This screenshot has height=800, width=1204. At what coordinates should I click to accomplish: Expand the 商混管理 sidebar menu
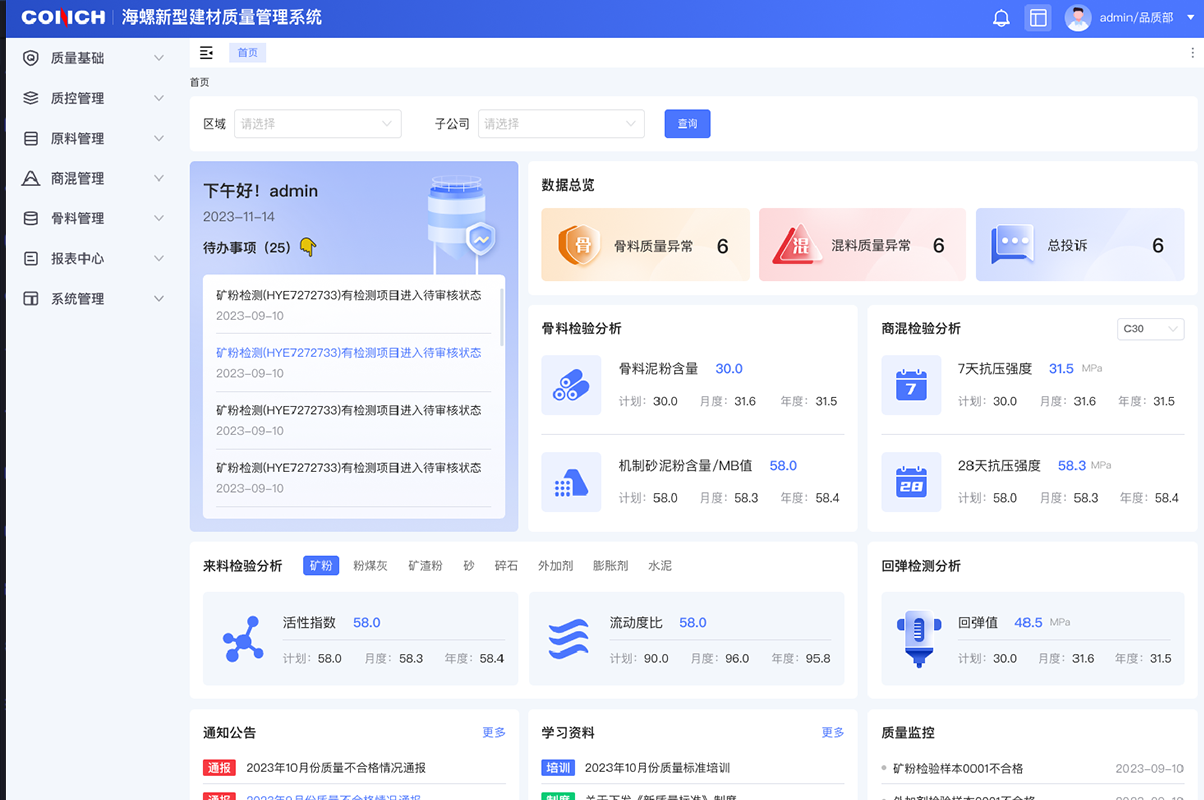click(94, 178)
